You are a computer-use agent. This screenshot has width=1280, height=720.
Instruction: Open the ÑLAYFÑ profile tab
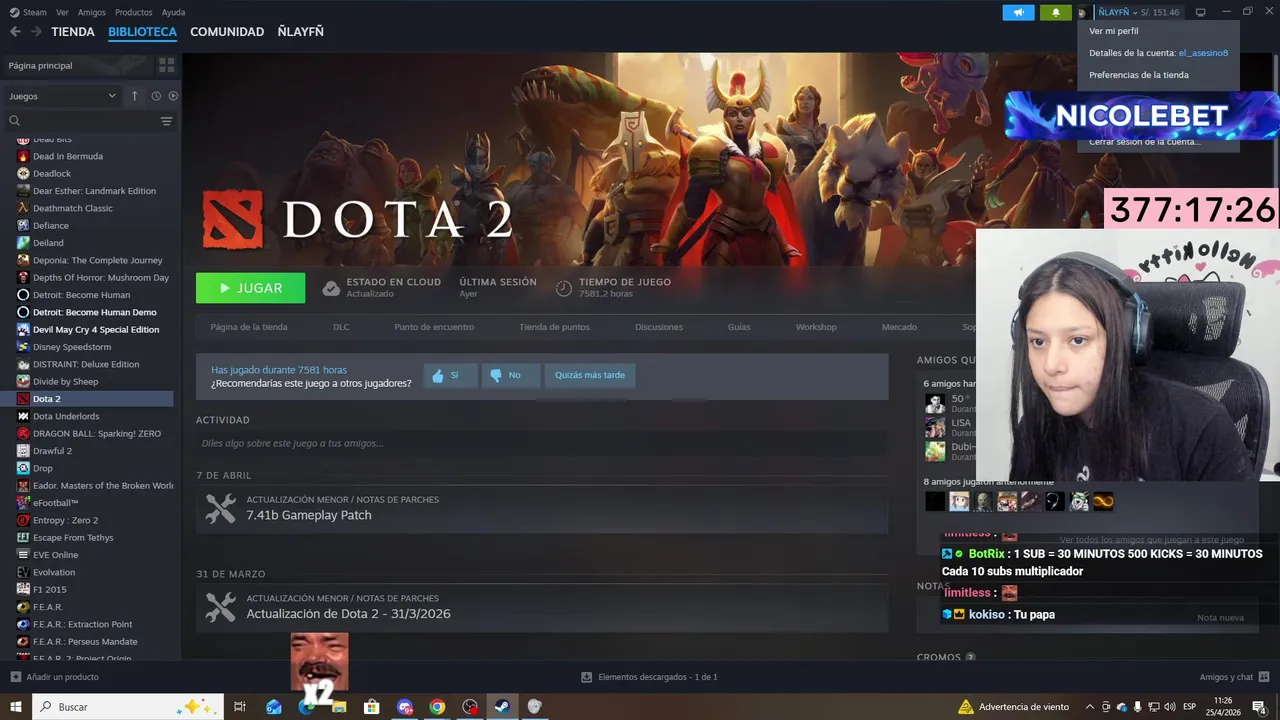(300, 32)
